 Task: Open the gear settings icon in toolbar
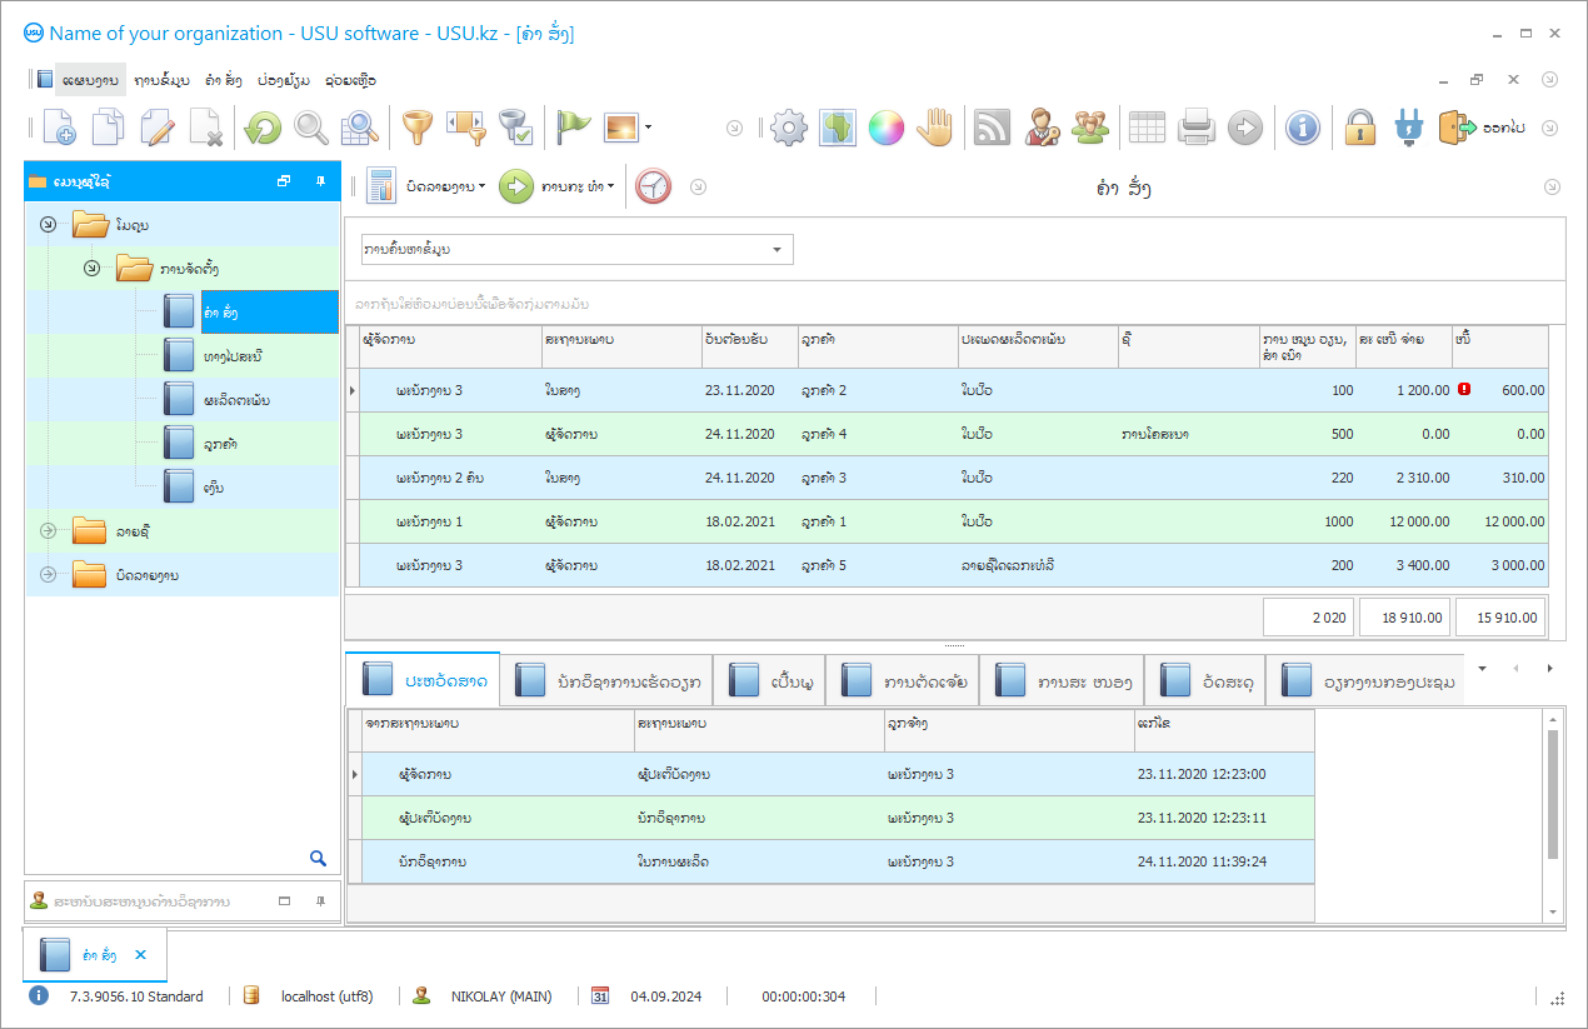point(788,128)
